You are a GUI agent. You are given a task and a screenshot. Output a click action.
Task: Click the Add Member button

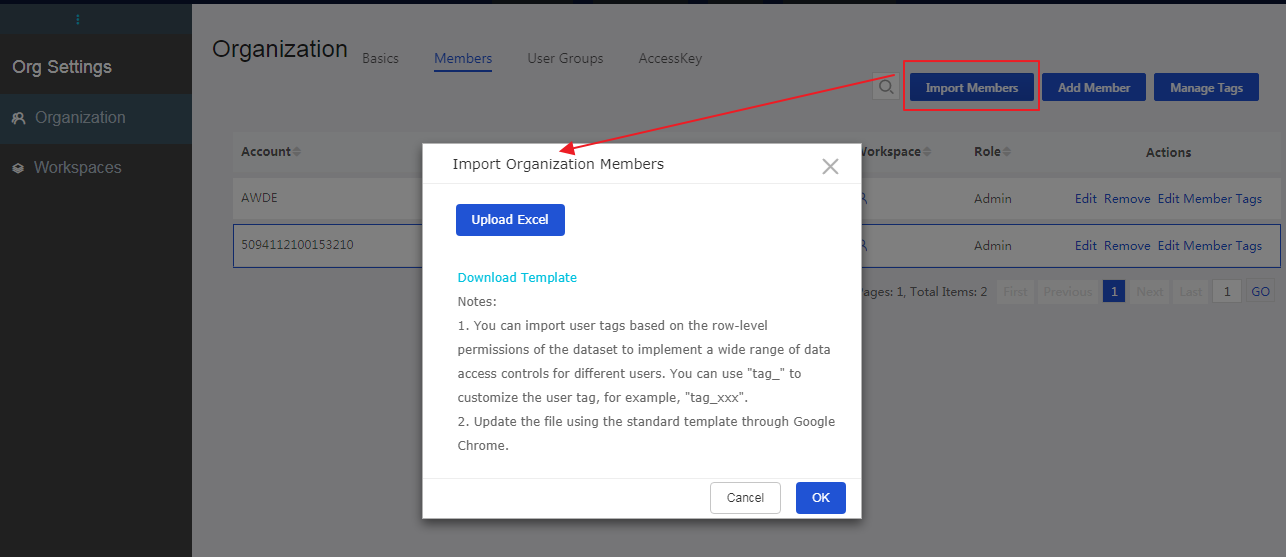[x=1094, y=88]
